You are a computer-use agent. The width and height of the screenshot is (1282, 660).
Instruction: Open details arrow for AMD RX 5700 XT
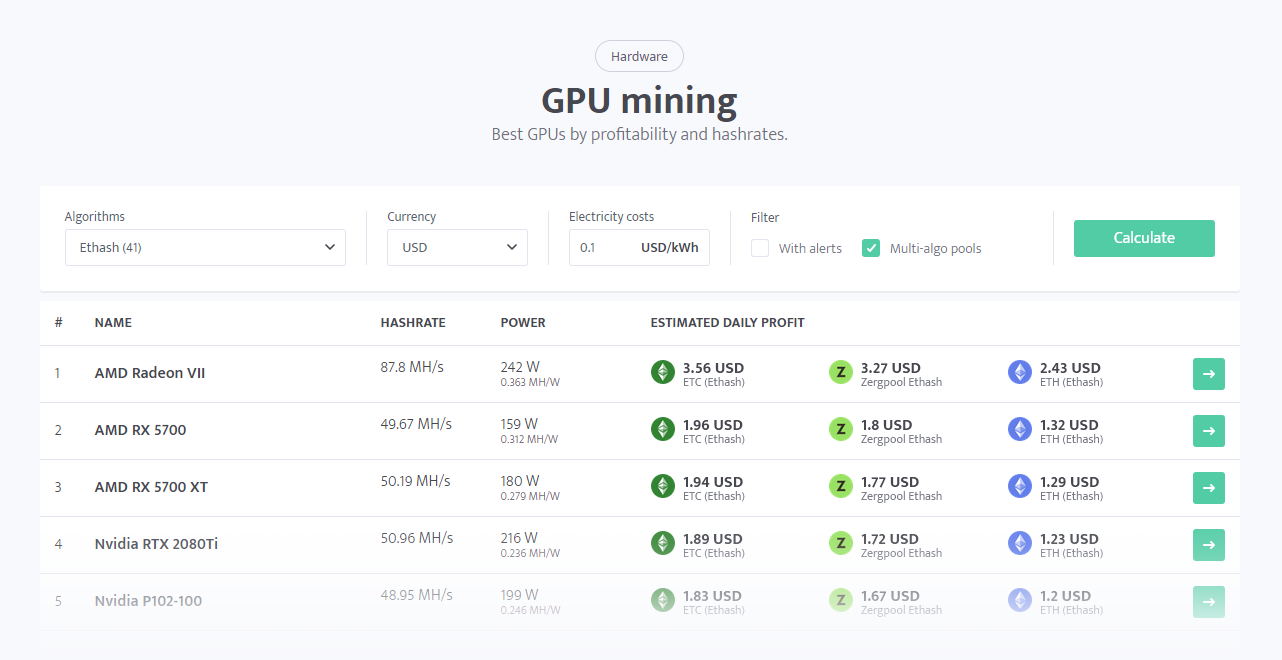point(1209,488)
